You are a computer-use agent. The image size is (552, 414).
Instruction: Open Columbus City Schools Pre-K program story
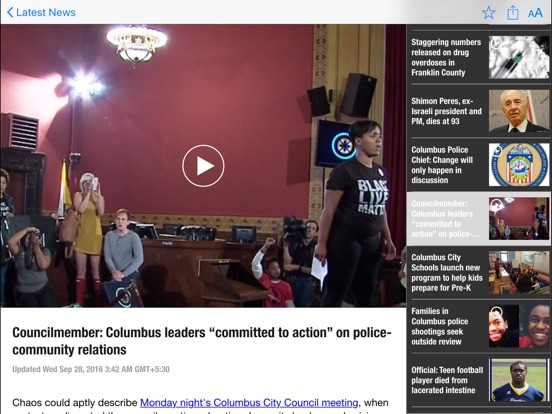pyautogui.click(x=479, y=272)
